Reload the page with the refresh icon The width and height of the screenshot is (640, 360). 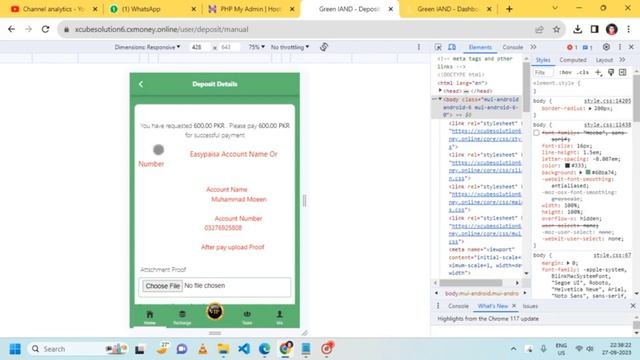click(45, 29)
